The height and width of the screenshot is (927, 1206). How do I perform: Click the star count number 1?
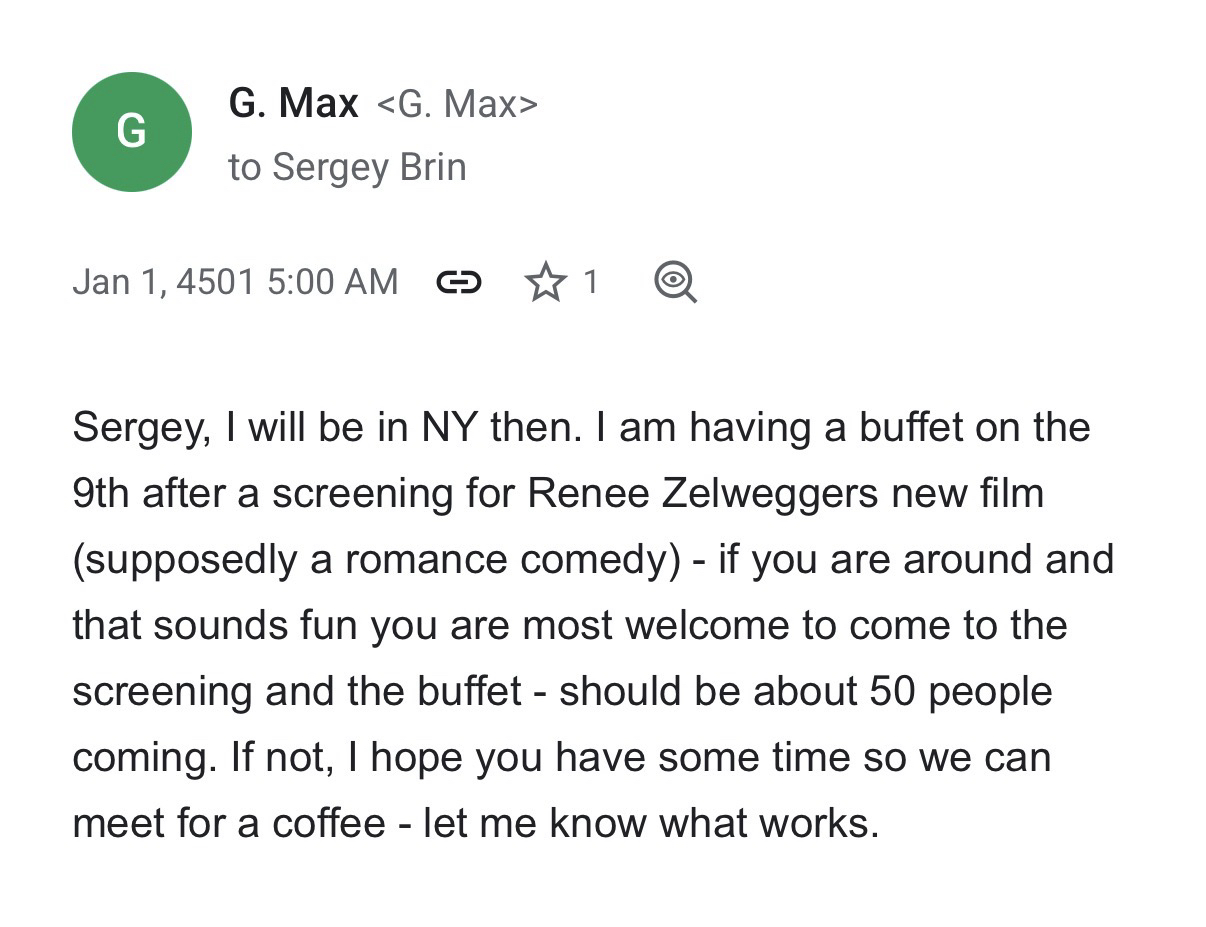coord(590,283)
